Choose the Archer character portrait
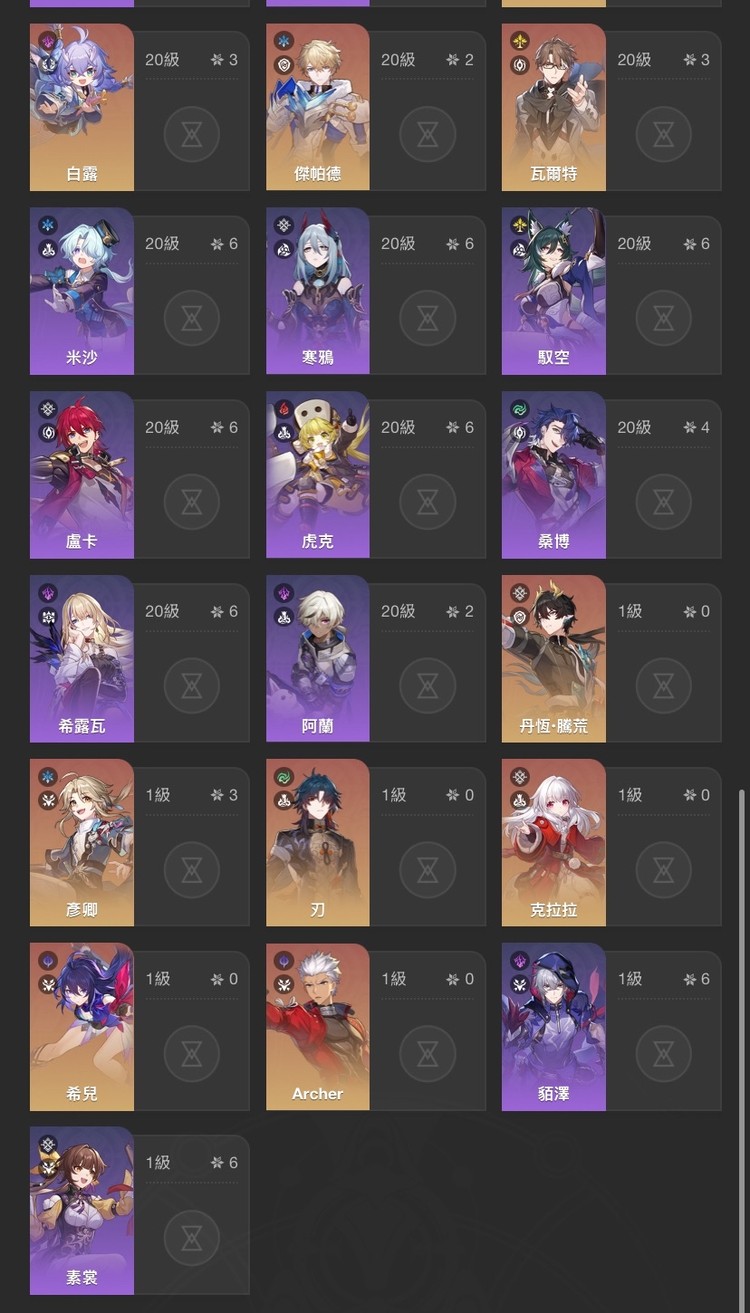 318,1027
